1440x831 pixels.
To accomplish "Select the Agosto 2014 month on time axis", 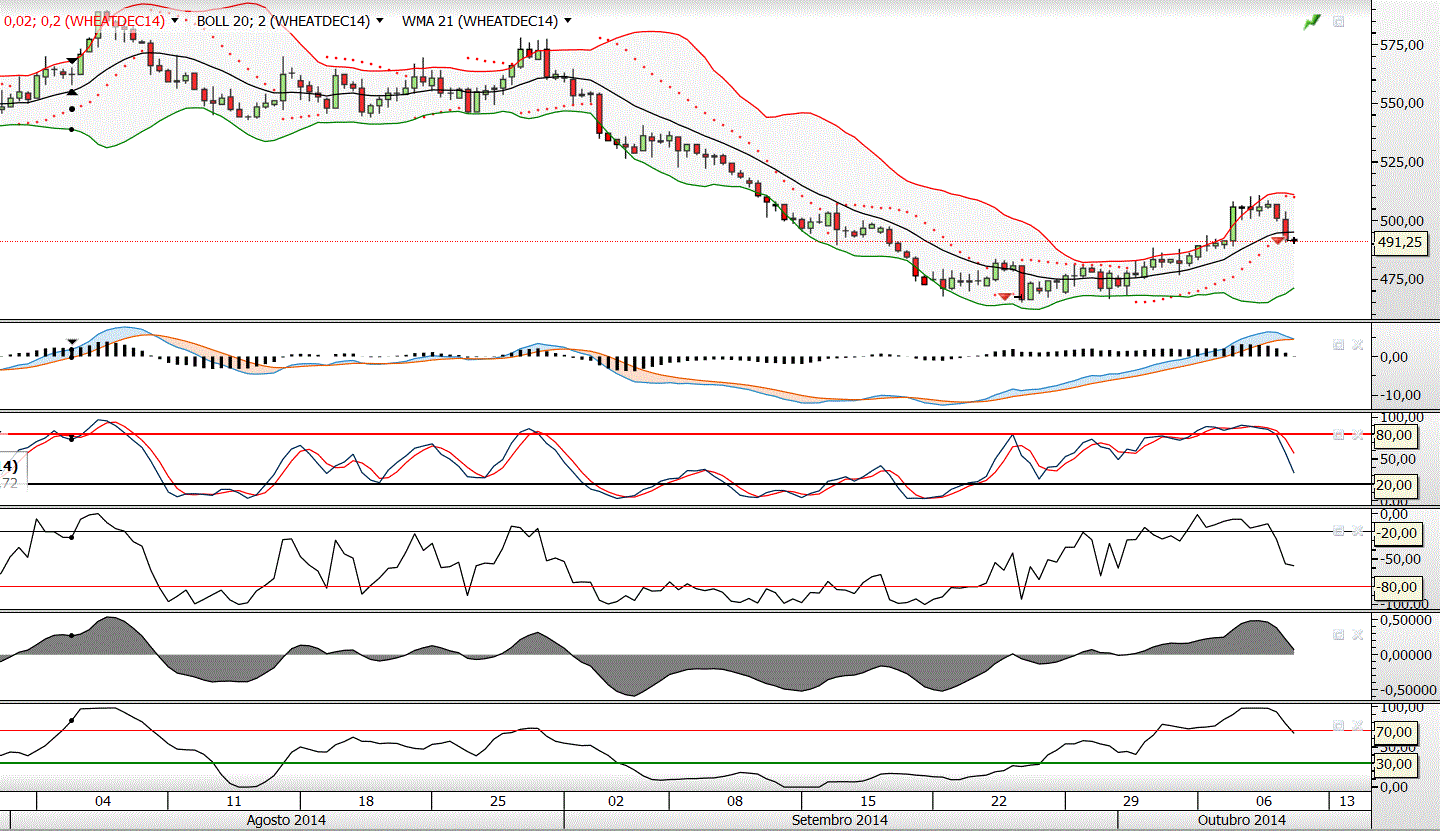I will [x=285, y=820].
